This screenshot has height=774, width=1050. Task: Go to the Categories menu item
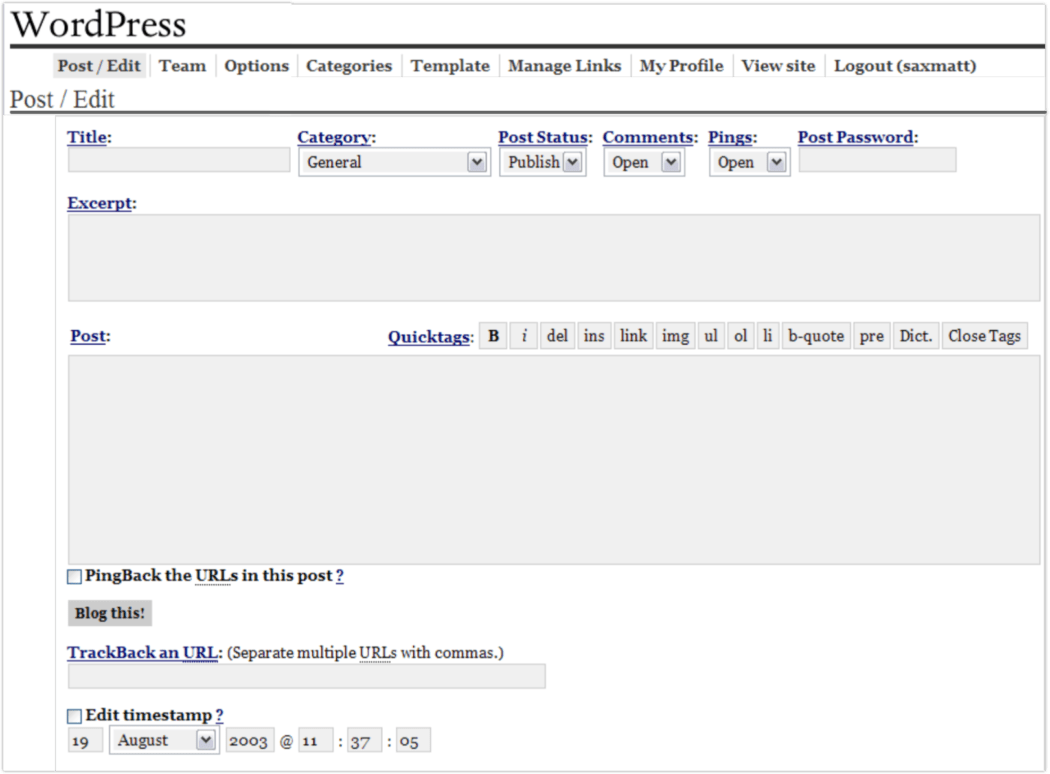pyautogui.click(x=349, y=66)
